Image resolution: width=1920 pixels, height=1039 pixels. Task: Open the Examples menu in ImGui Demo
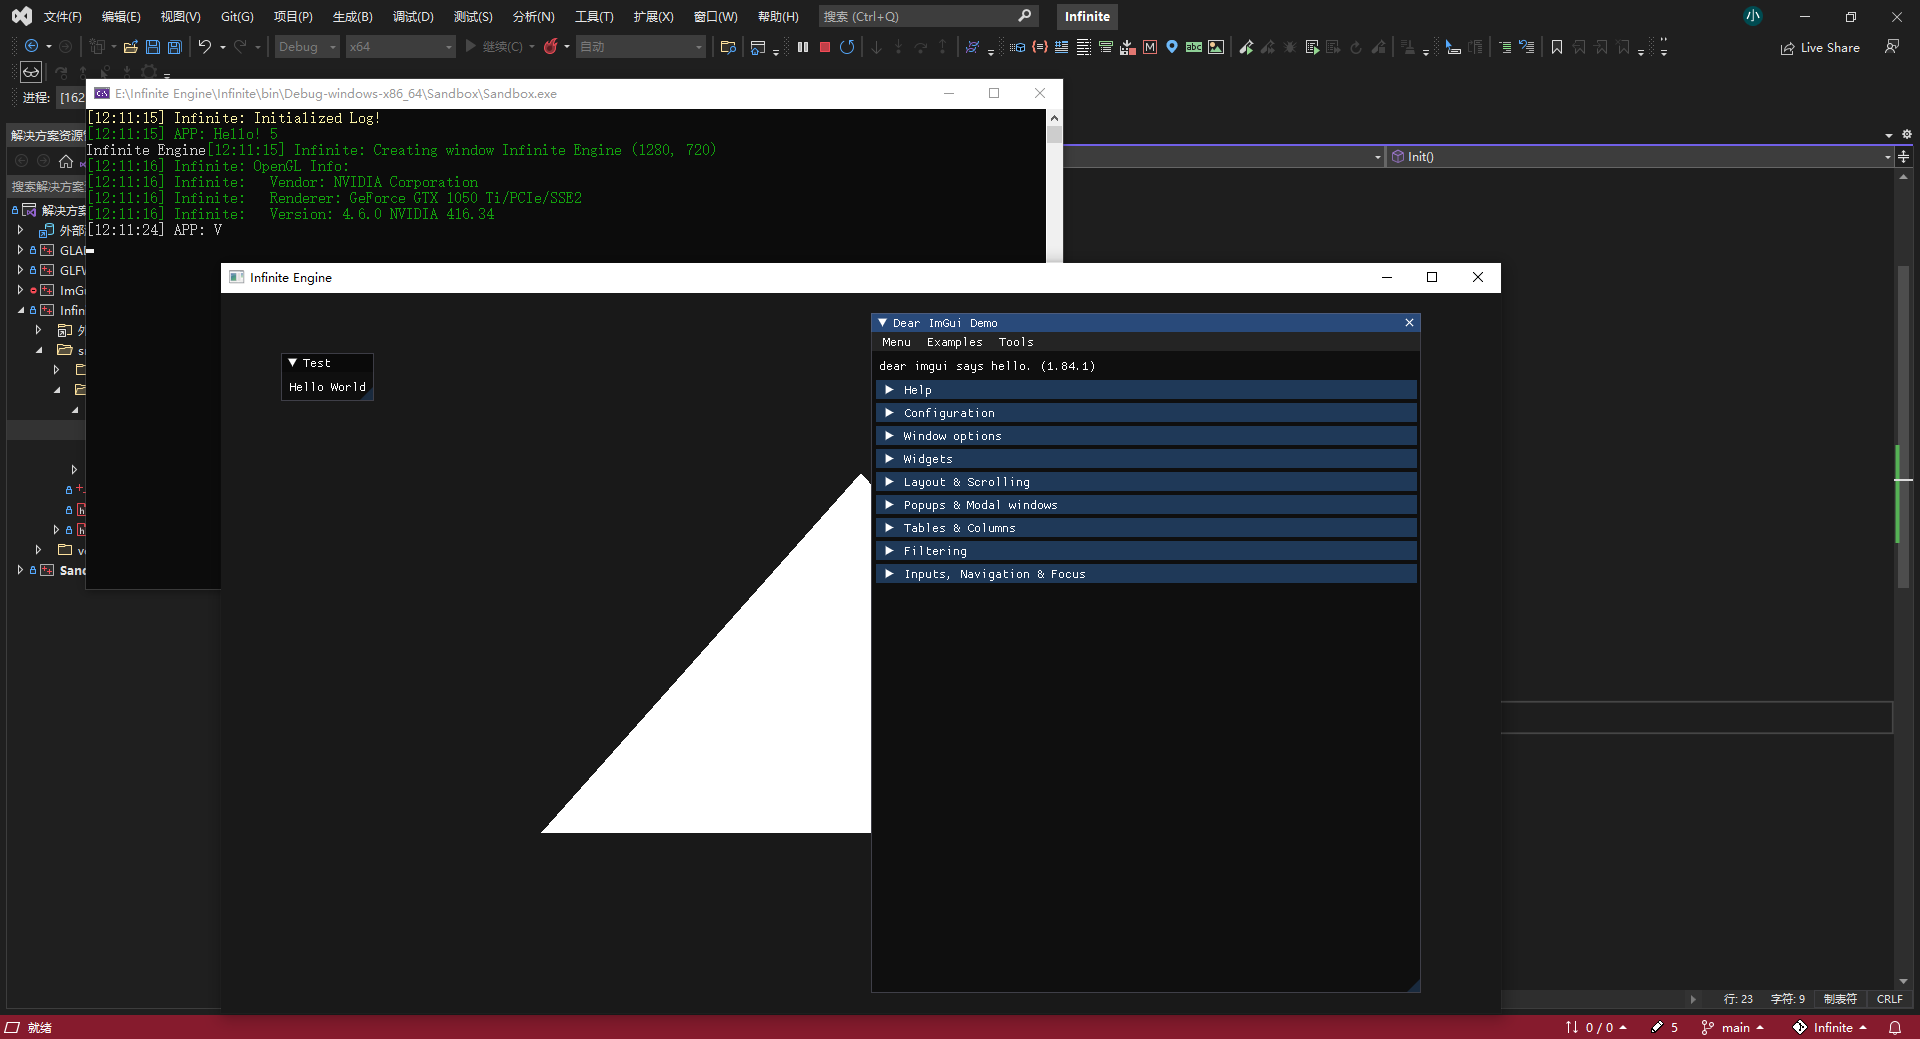(954, 342)
